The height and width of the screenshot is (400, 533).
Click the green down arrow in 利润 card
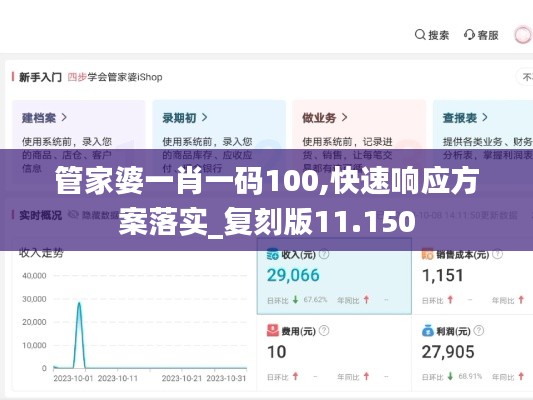point(450,377)
